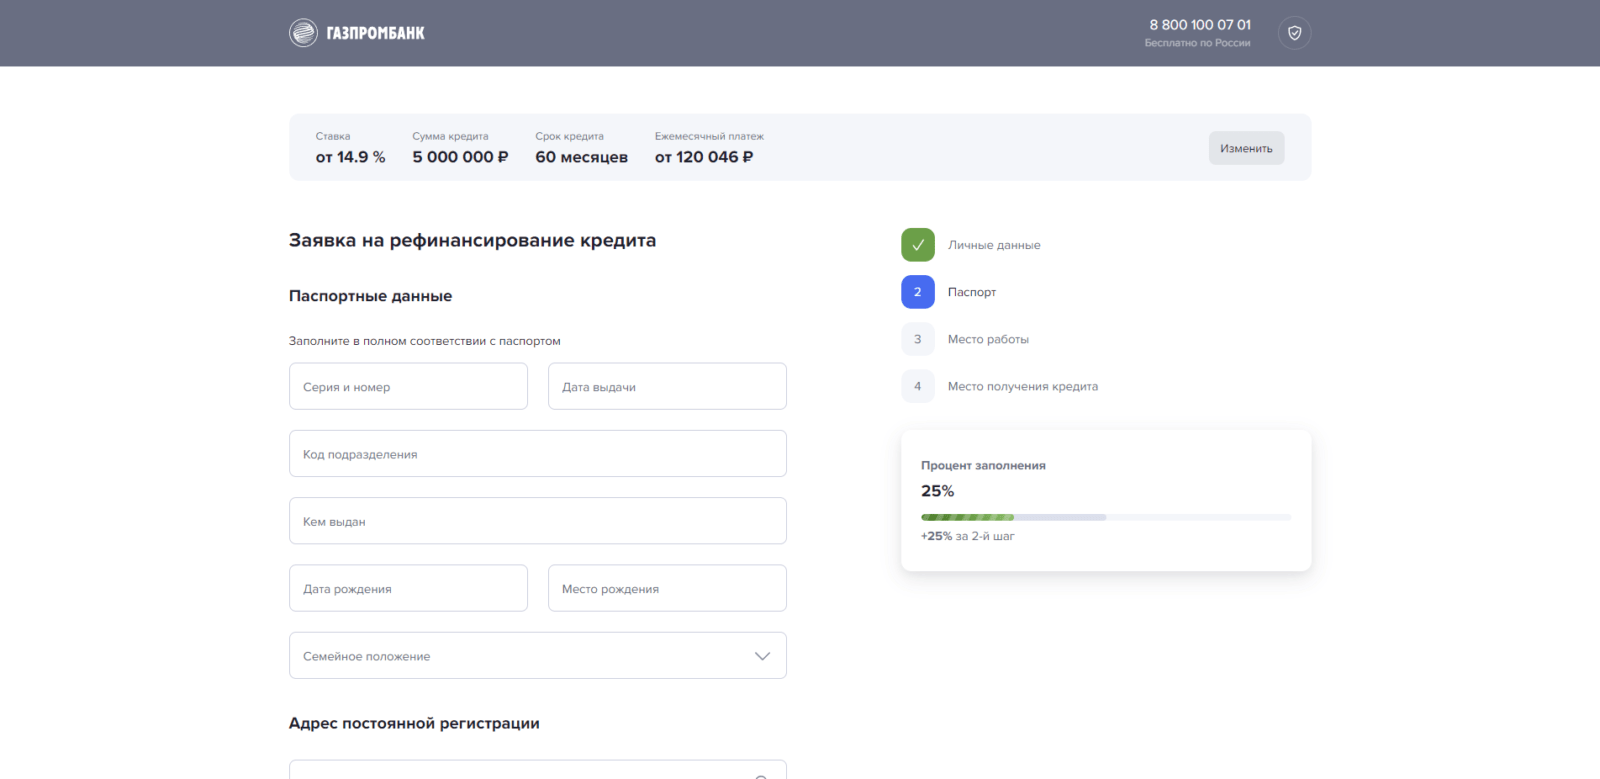Image resolution: width=1600 pixels, height=779 pixels.
Task: Open the Место получения кредита step
Action: [x=1023, y=386]
